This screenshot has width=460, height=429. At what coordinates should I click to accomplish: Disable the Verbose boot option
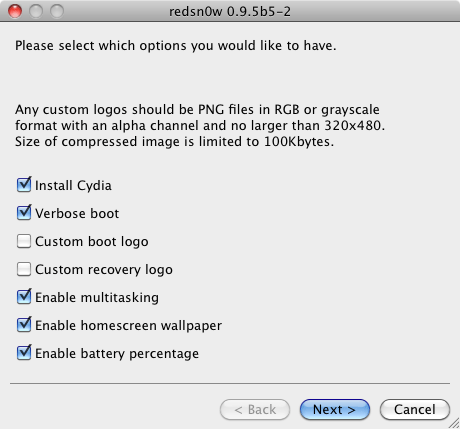(x=24, y=213)
